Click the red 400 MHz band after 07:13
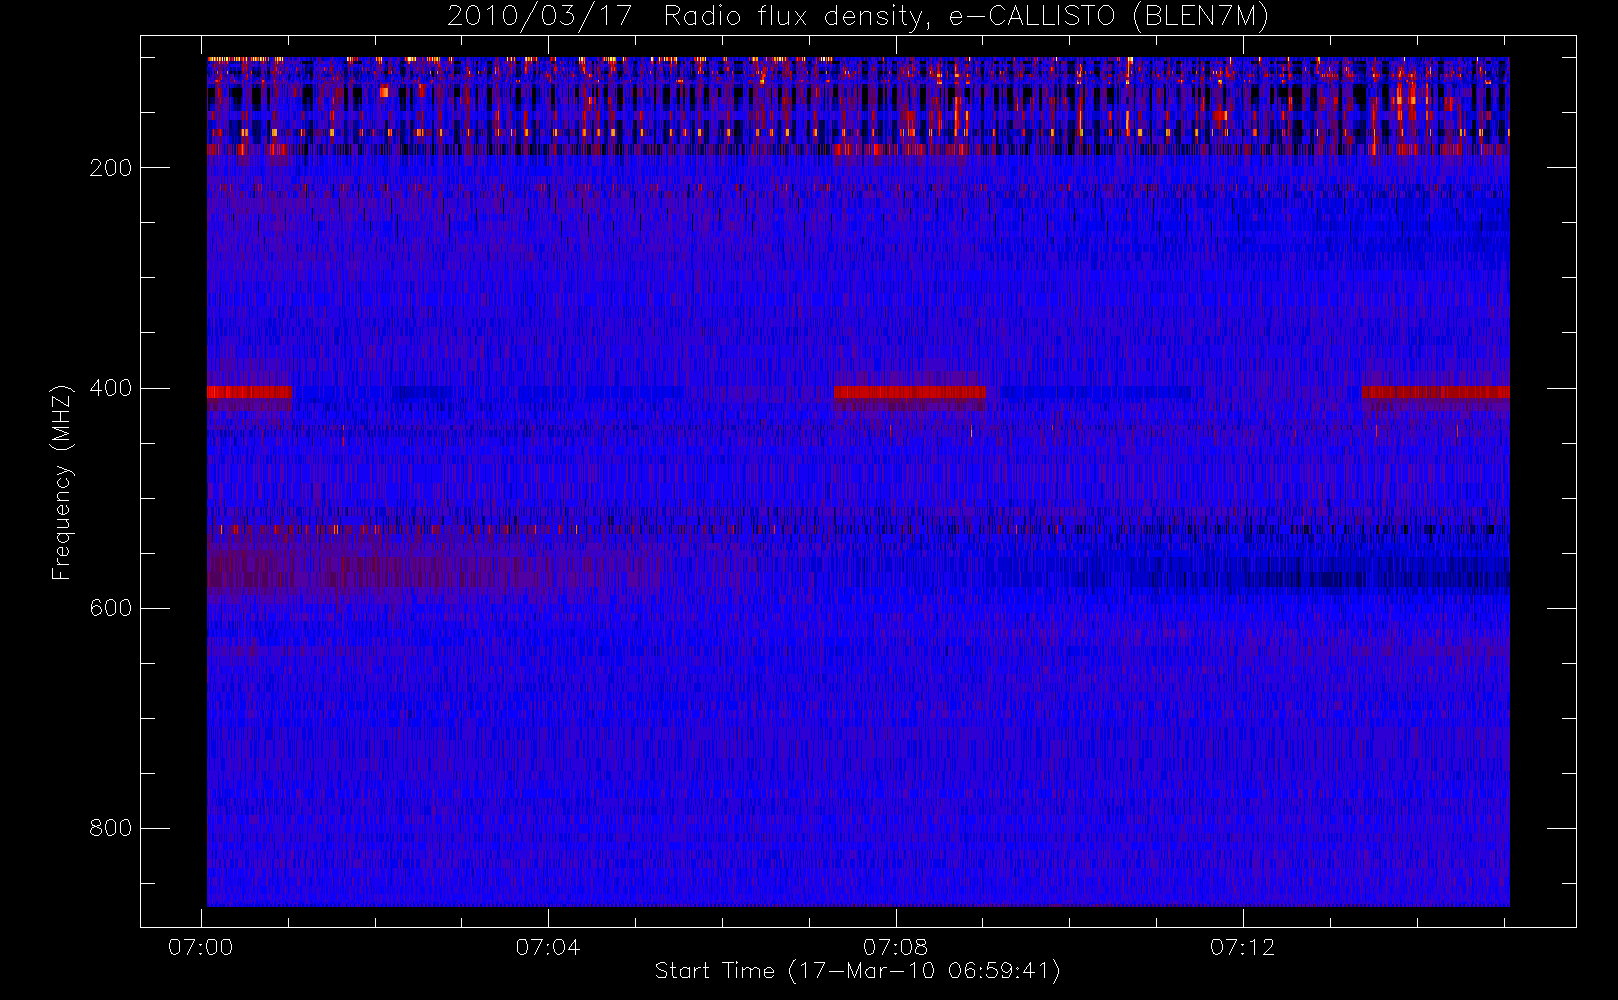The height and width of the screenshot is (1000, 1618). tap(1436, 392)
